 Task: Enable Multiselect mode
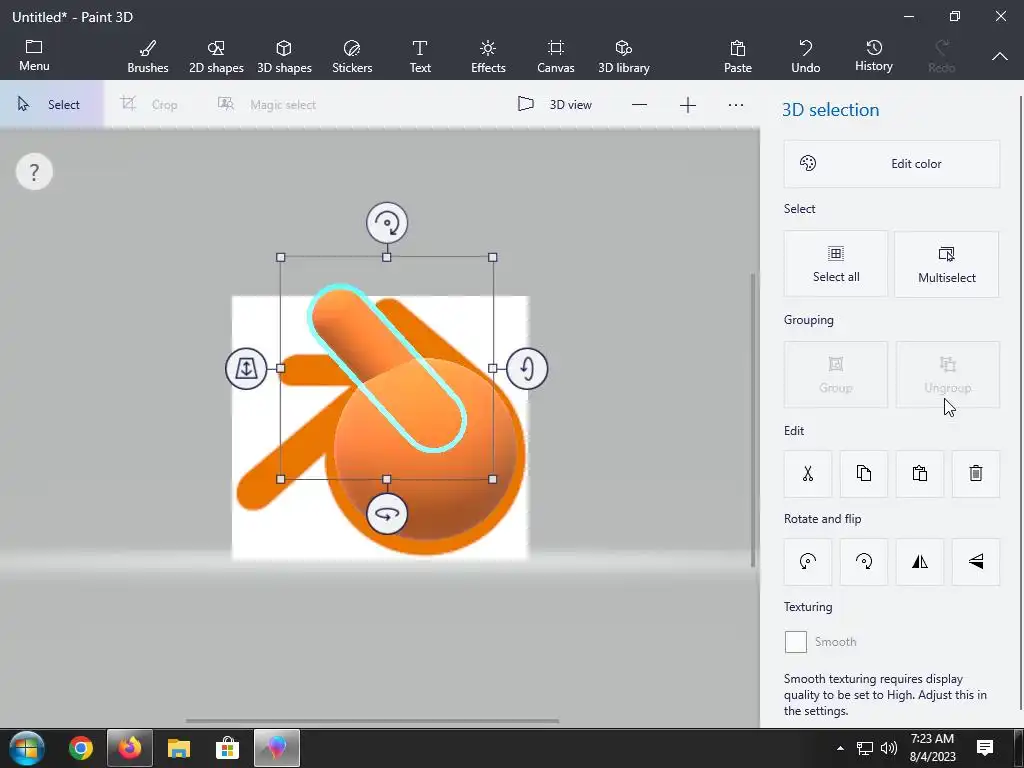pyautogui.click(x=946, y=264)
